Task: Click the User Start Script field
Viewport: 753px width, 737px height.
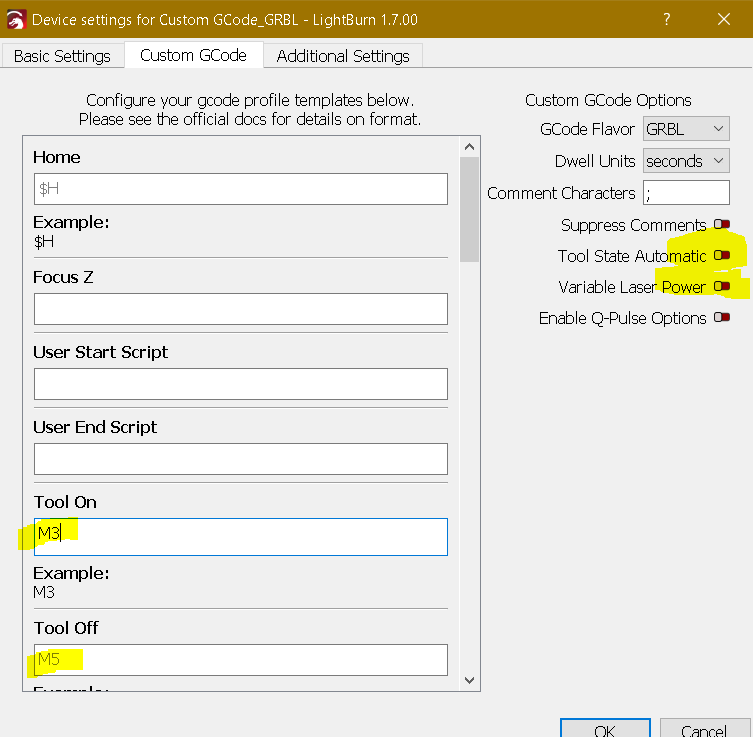Action: (240, 384)
